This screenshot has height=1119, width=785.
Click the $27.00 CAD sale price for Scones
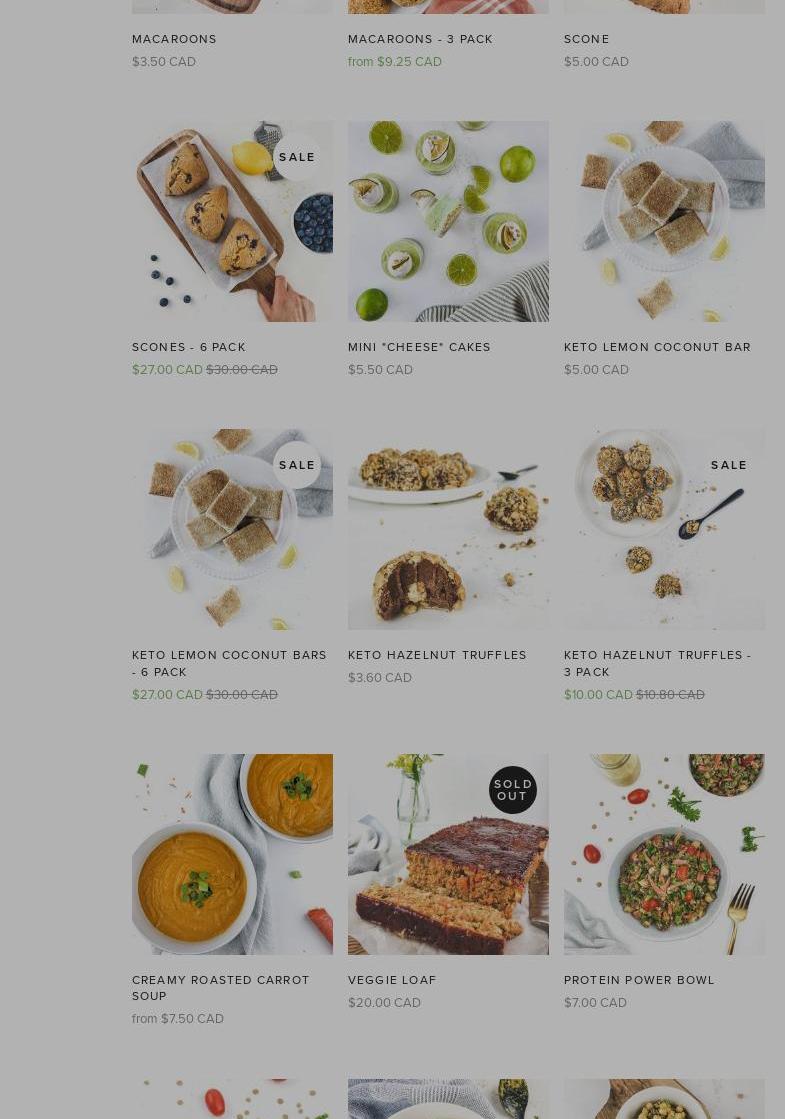coord(168,370)
